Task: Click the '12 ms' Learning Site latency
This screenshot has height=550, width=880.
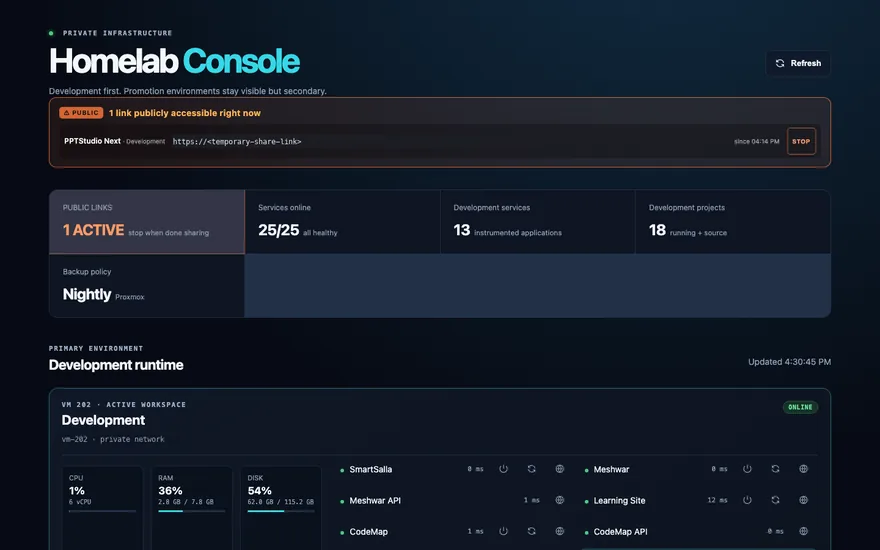Action: click(717, 500)
